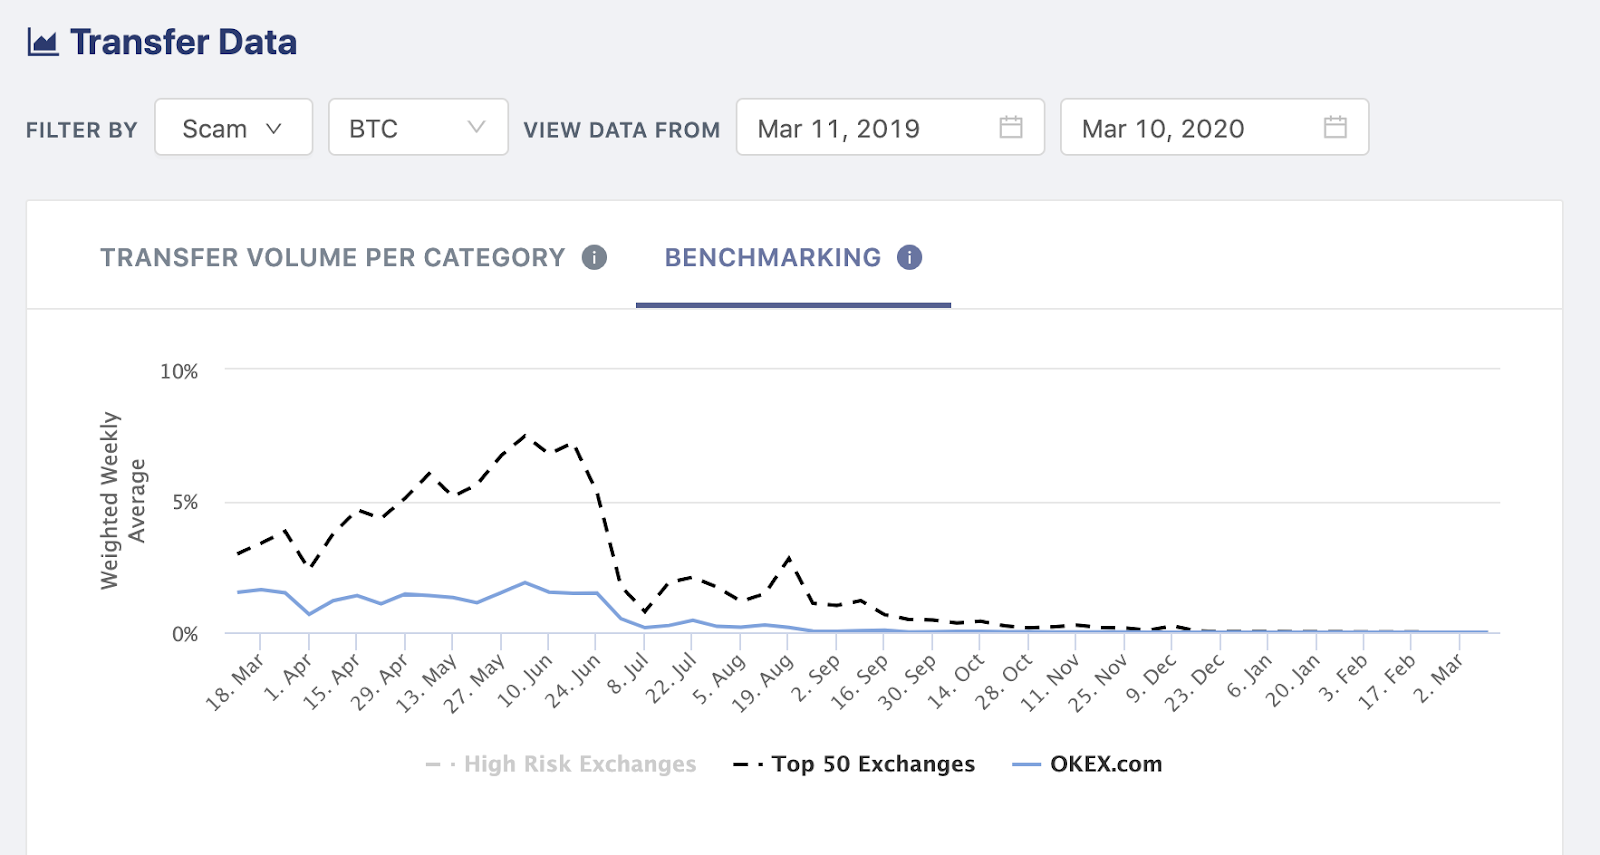Expand the BTC dropdown chevron arrow
This screenshot has width=1600, height=855.
click(476, 127)
